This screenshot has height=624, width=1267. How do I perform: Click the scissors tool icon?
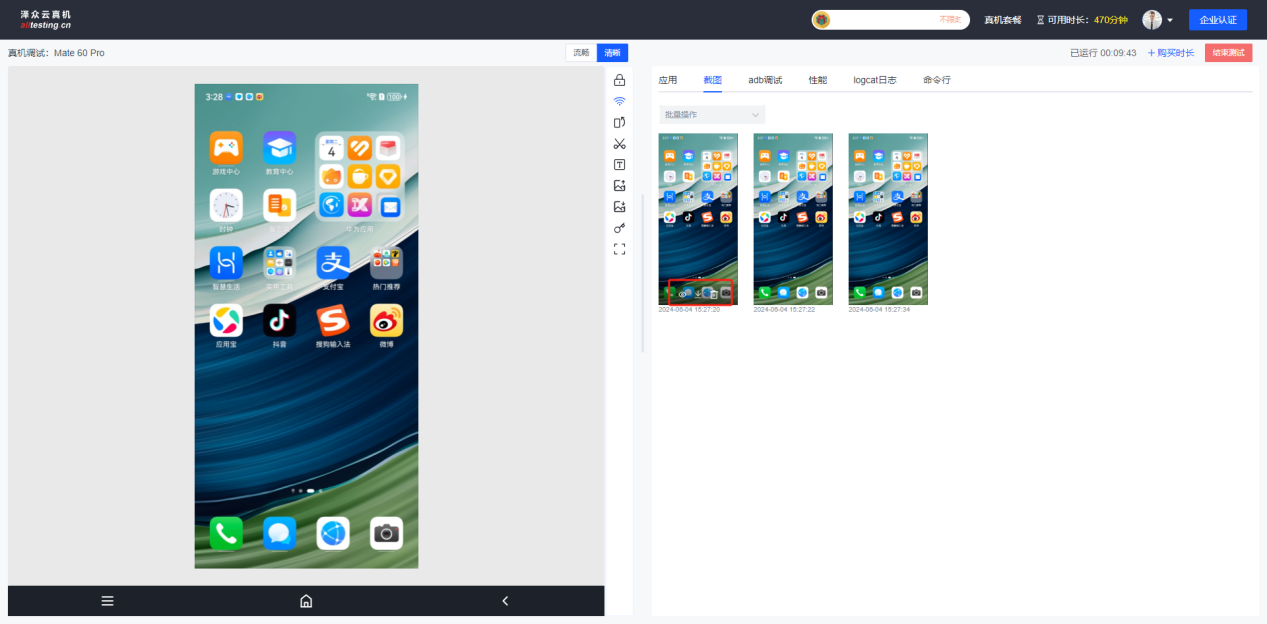[x=619, y=144]
